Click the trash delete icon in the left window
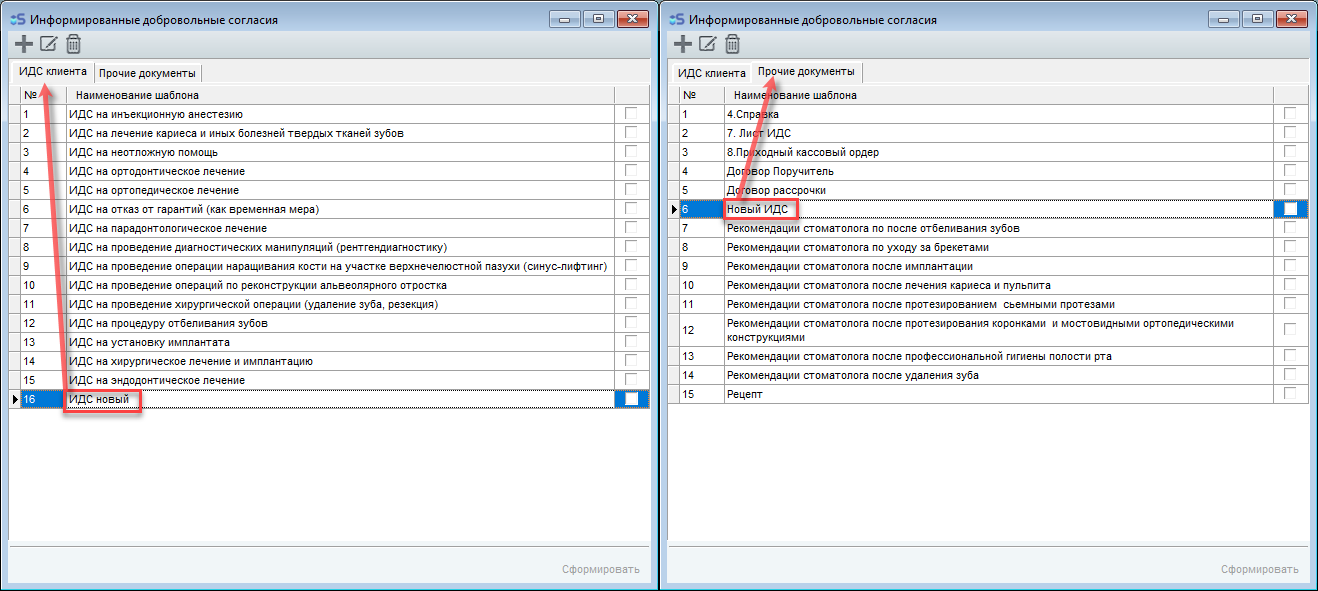Screen dimensions: 1318x591 click(x=73, y=44)
